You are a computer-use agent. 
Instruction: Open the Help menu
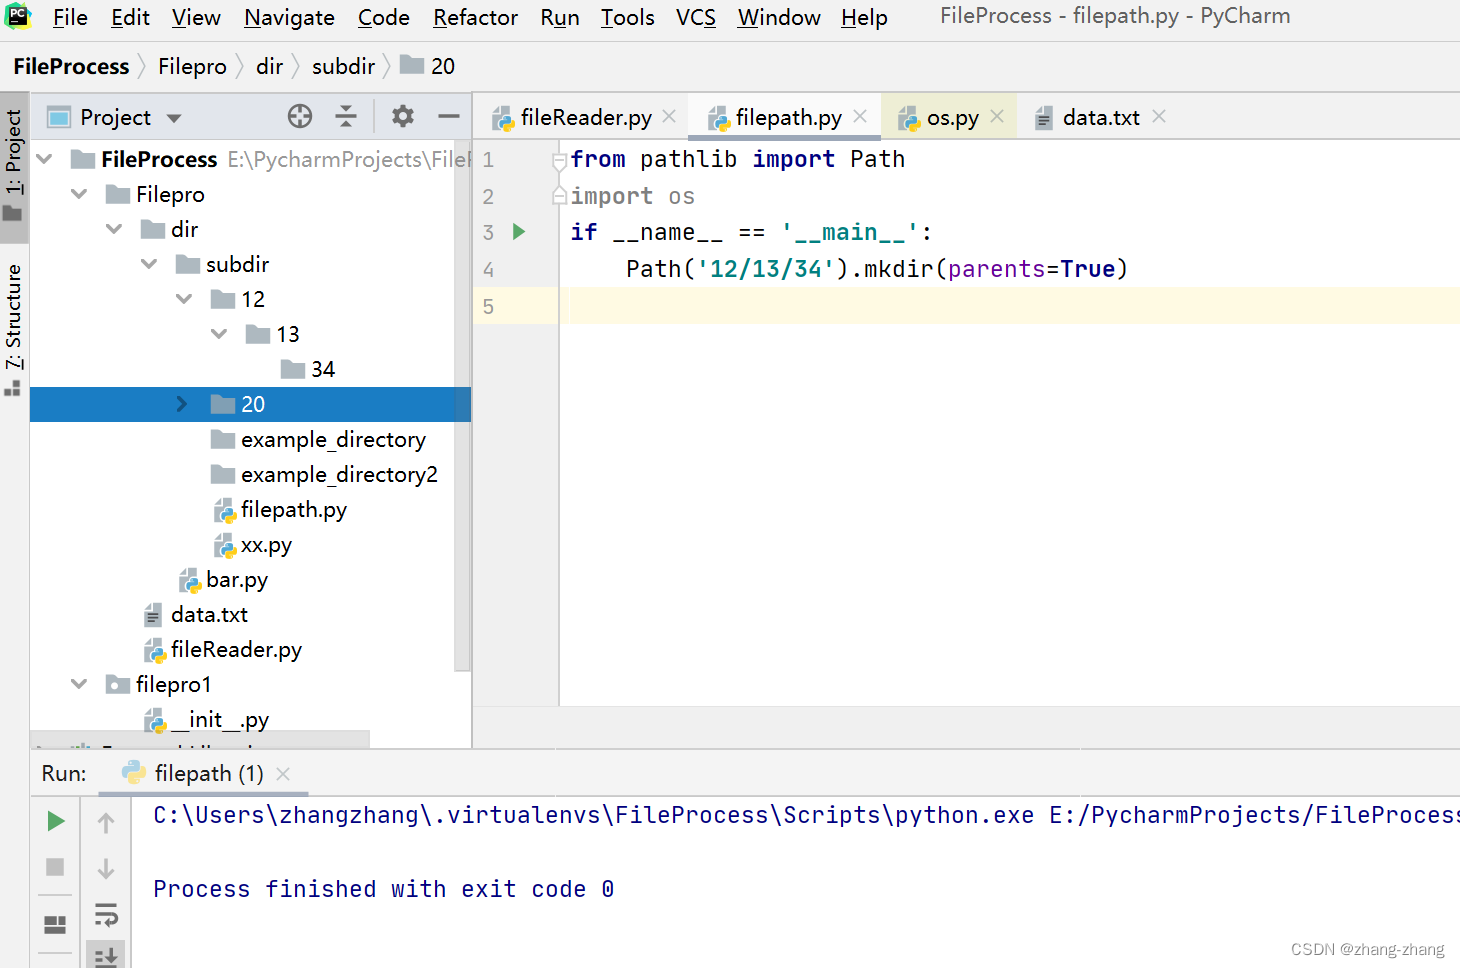[864, 17]
